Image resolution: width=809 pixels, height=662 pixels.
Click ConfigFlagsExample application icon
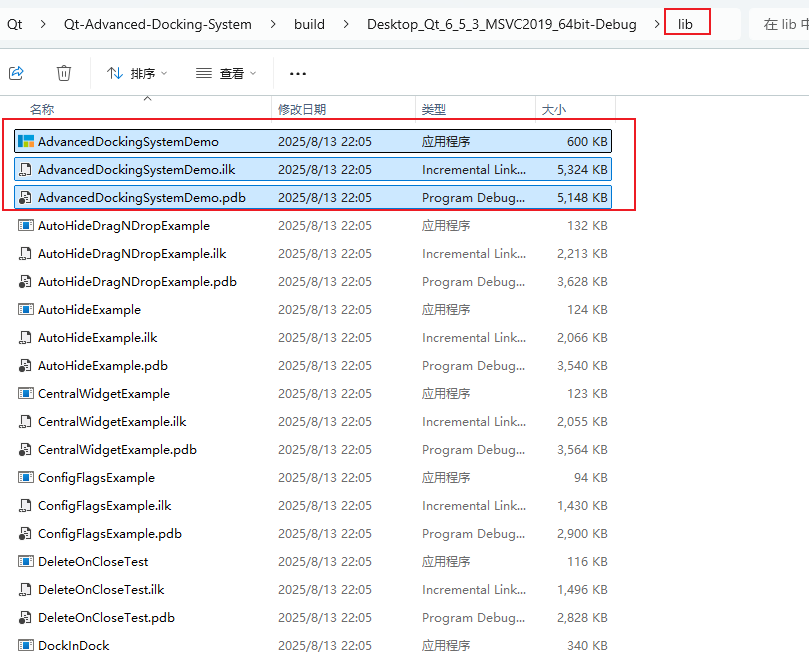point(26,478)
